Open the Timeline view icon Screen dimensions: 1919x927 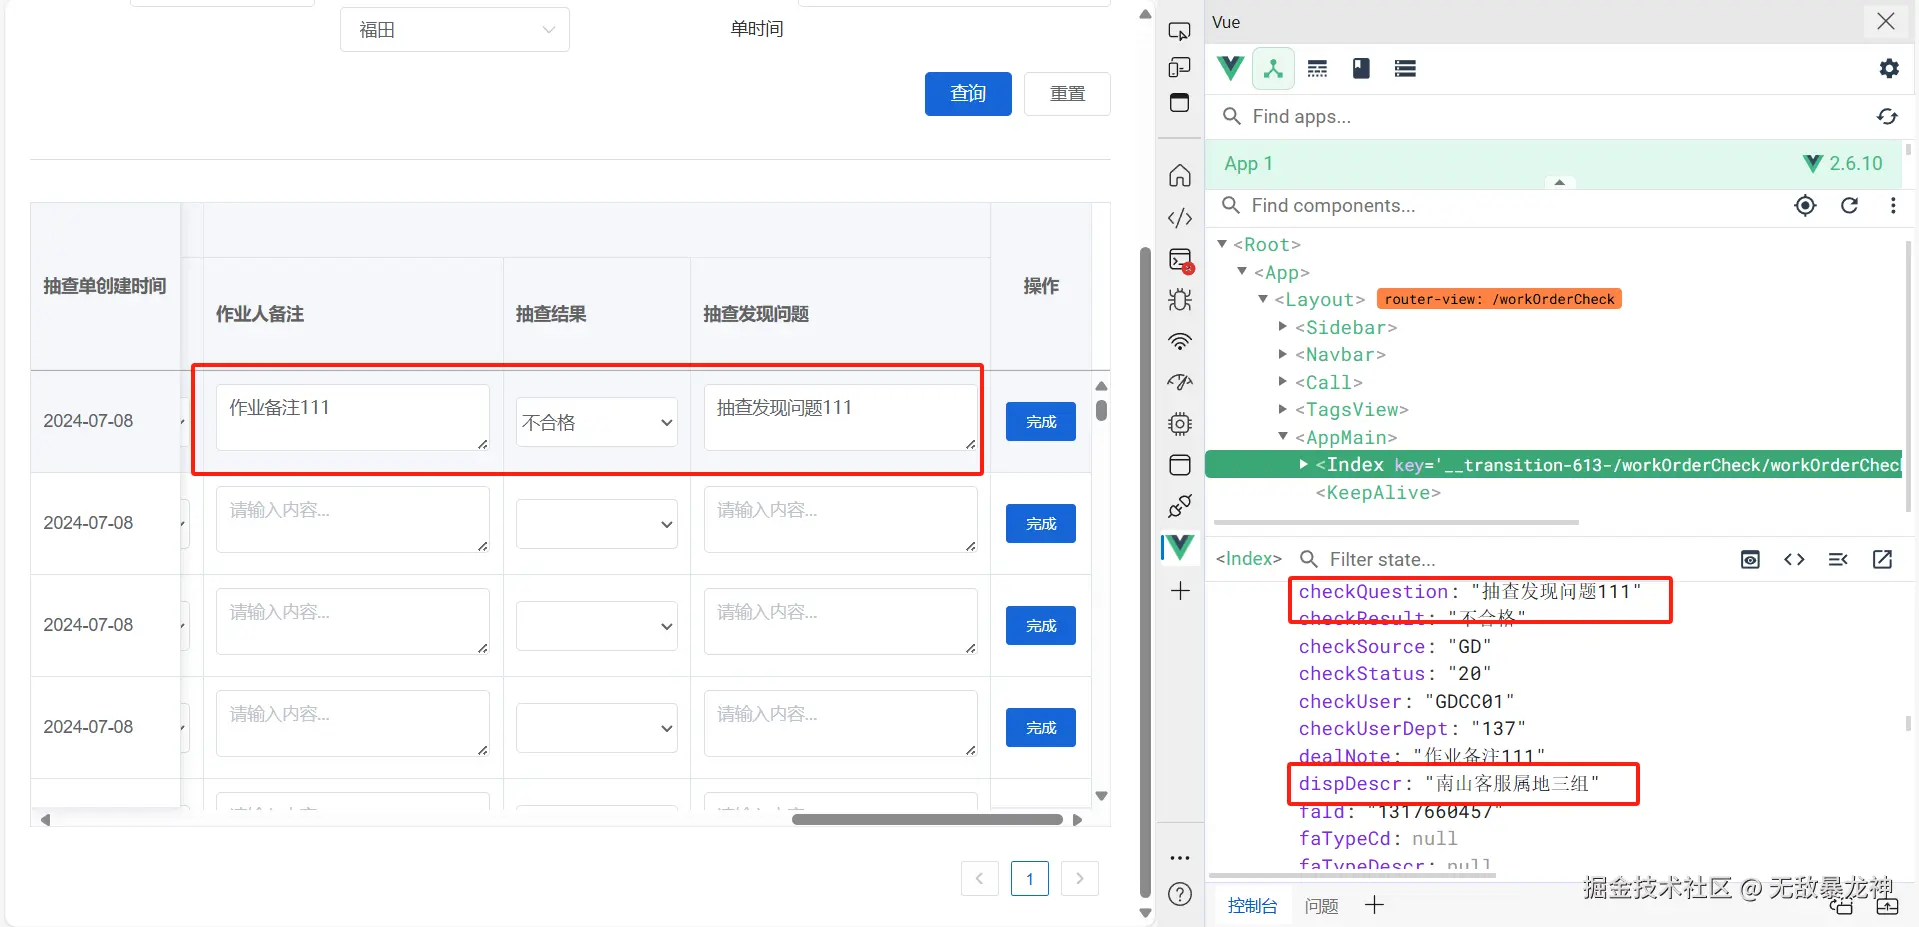1317,68
